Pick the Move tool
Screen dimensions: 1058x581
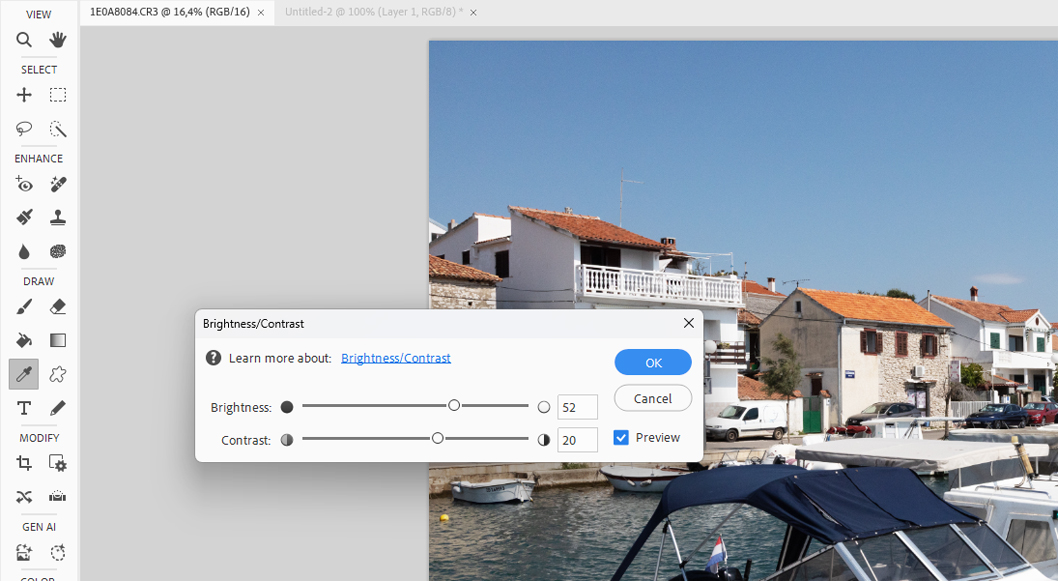(24, 95)
